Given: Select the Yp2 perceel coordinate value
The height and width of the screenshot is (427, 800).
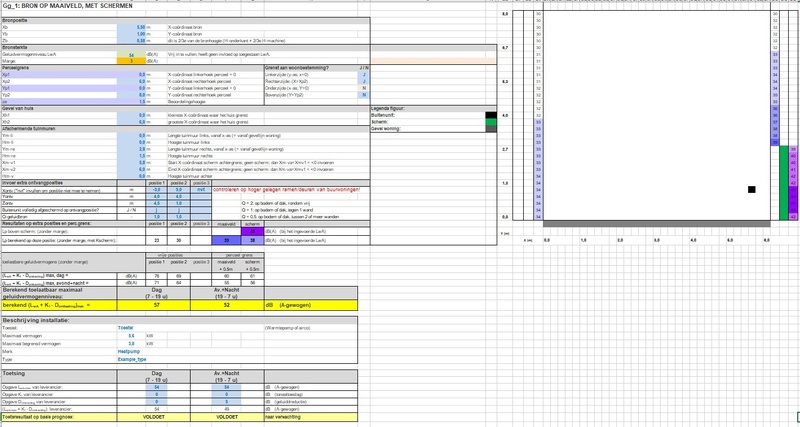Looking at the screenshot, I should click(132, 95).
